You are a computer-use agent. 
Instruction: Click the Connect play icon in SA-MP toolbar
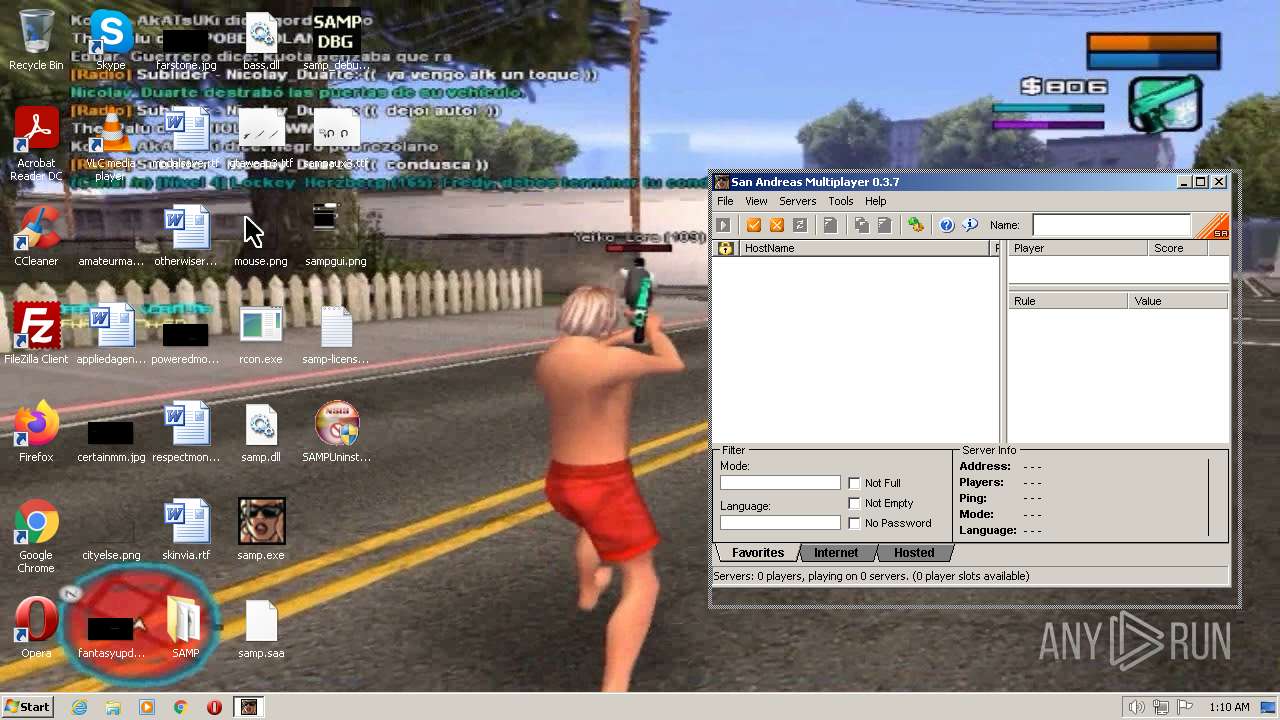[724, 225]
